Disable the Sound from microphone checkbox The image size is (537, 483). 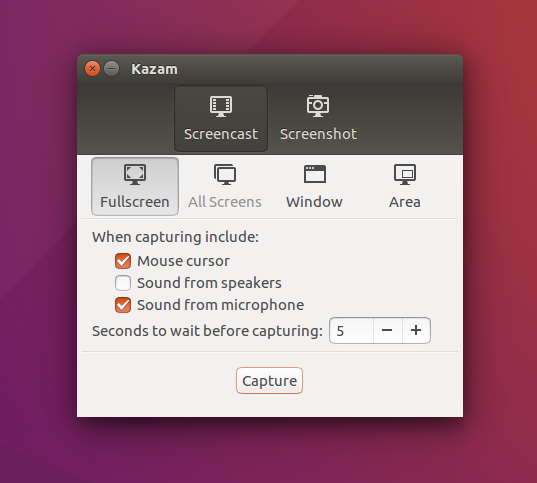click(x=123, y=305)
